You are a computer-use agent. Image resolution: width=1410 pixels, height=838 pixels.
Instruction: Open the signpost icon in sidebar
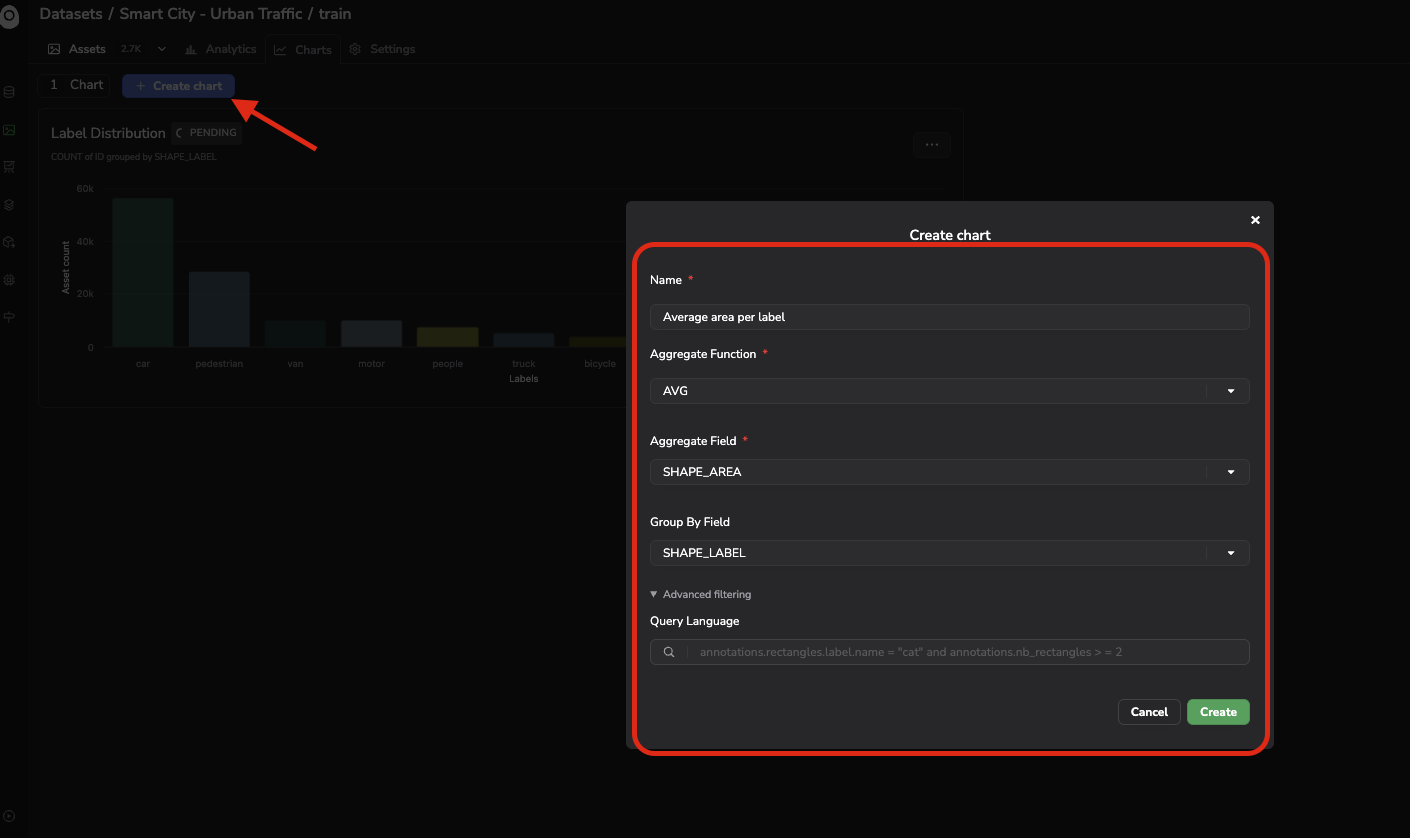(x=9, y=317)
